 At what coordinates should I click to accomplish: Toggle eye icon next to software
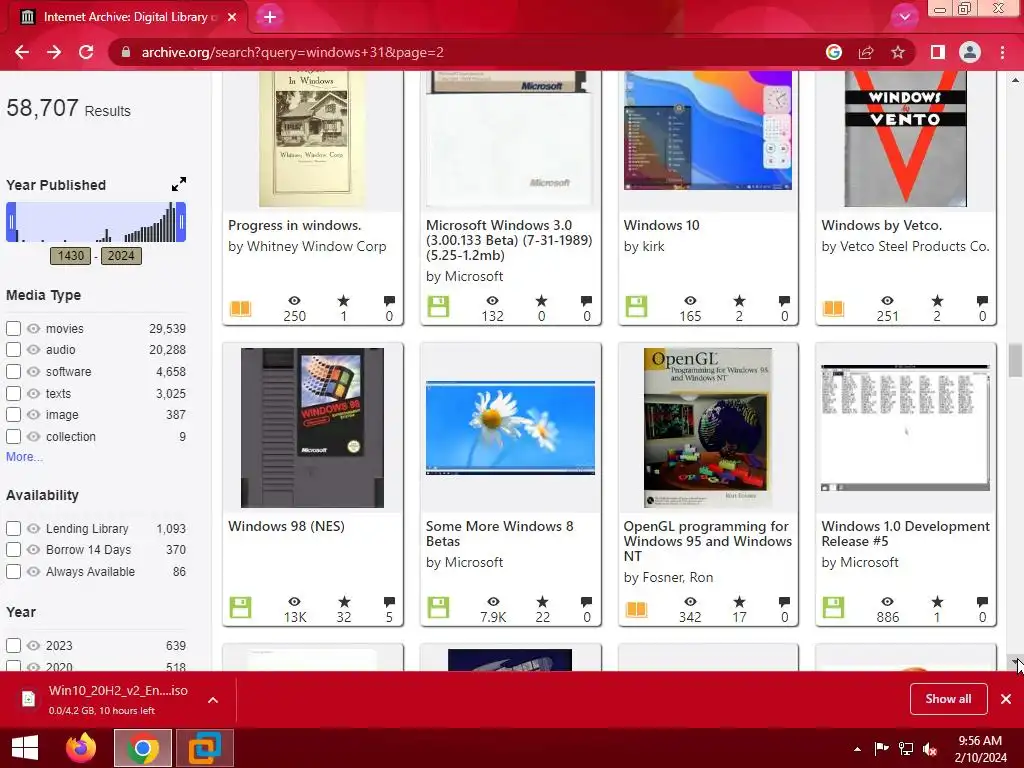pyautogui.click(x=33, y=371)
